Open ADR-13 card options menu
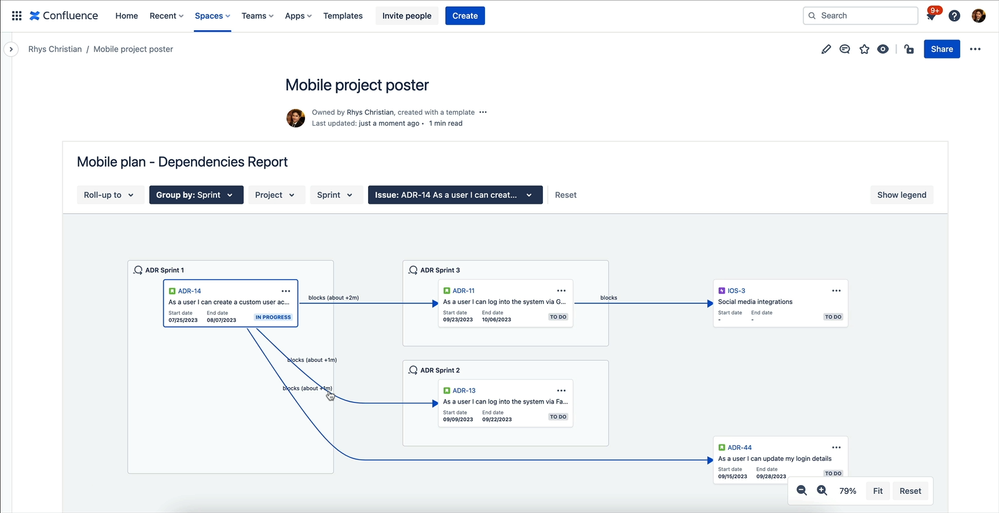 point(561,390)
